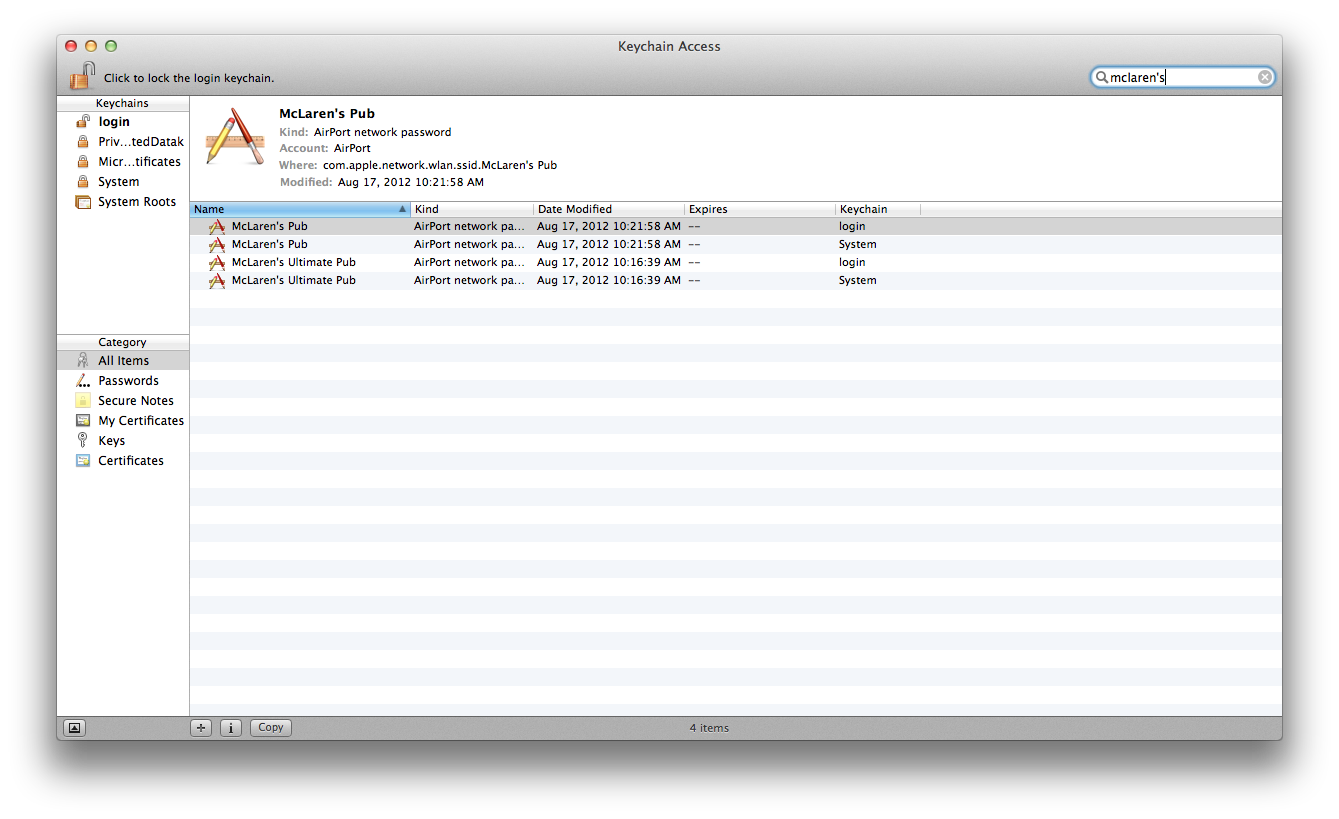The image size is (1339, 819).
Task: Click icon of McLaren's Ultimate Pub login row
Action: point(217,263)
